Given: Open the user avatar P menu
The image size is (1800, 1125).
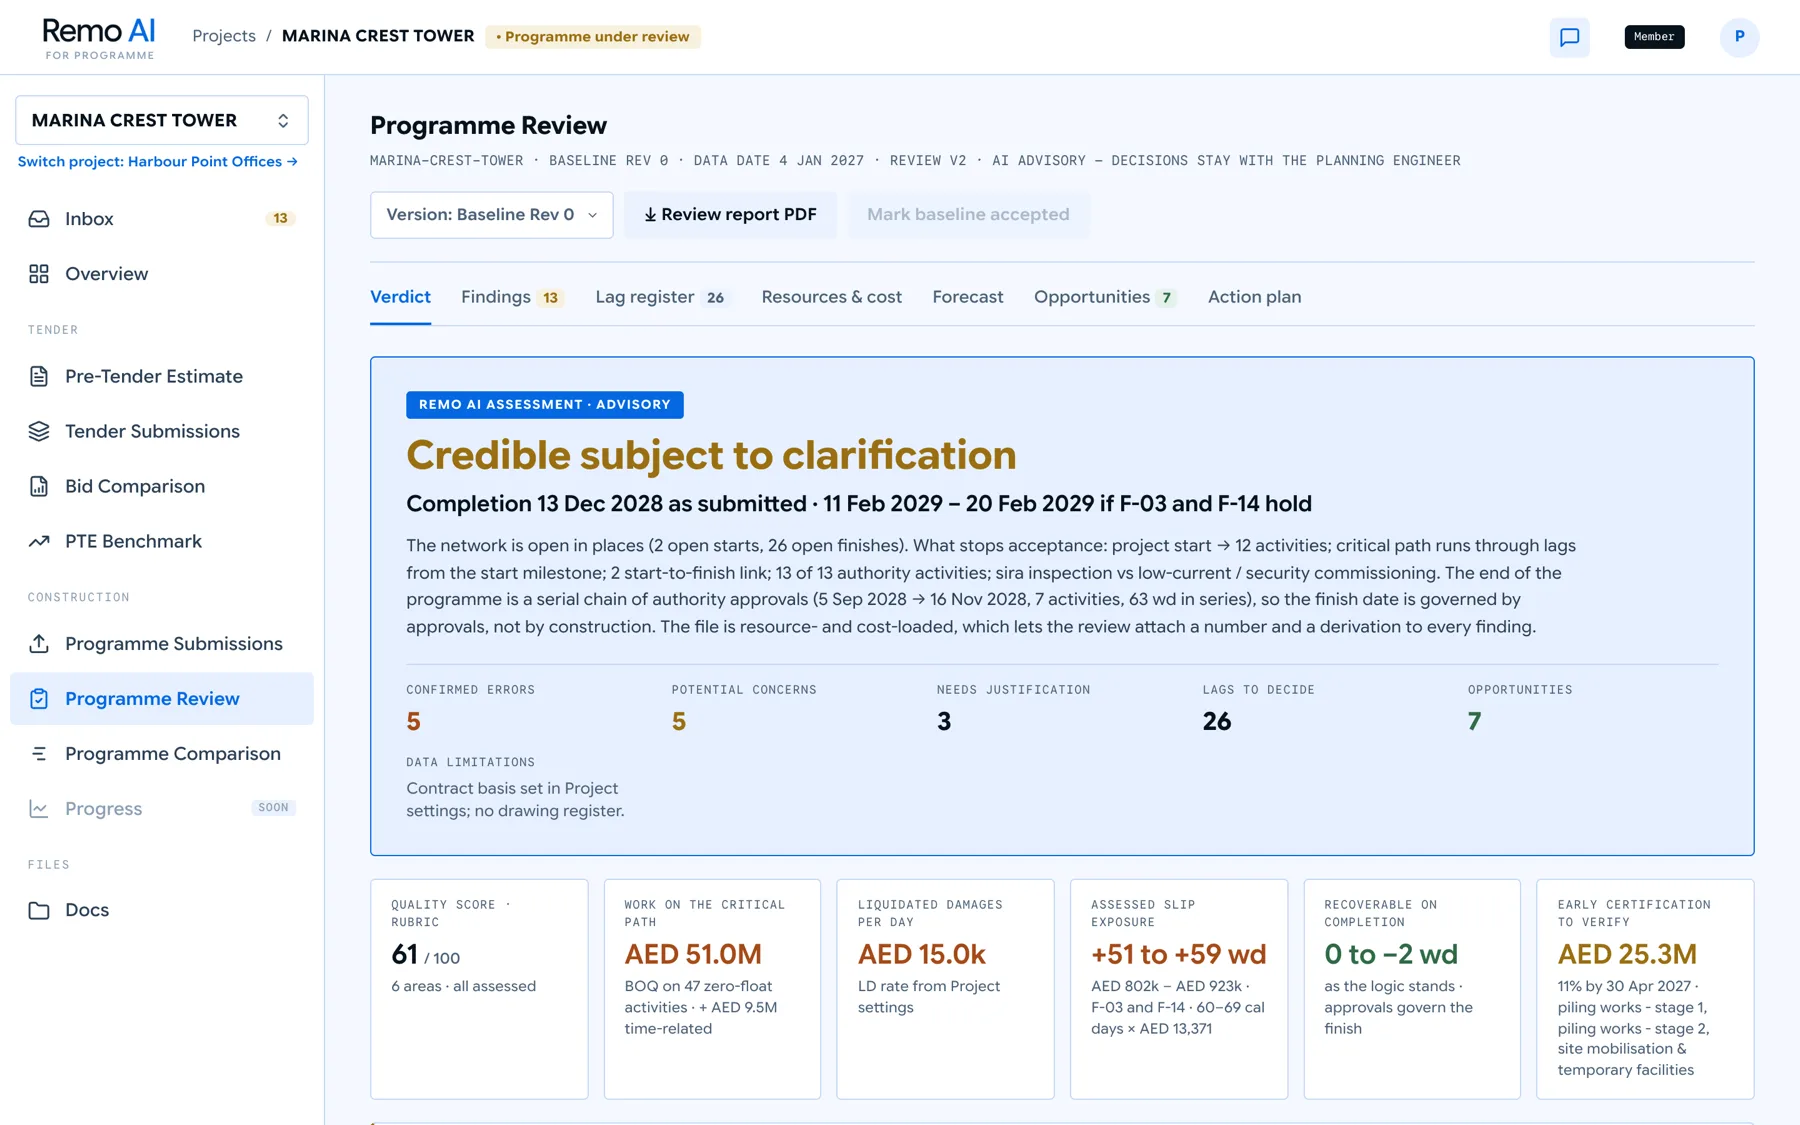Looking at the screenshot, I should [1739, 37].
